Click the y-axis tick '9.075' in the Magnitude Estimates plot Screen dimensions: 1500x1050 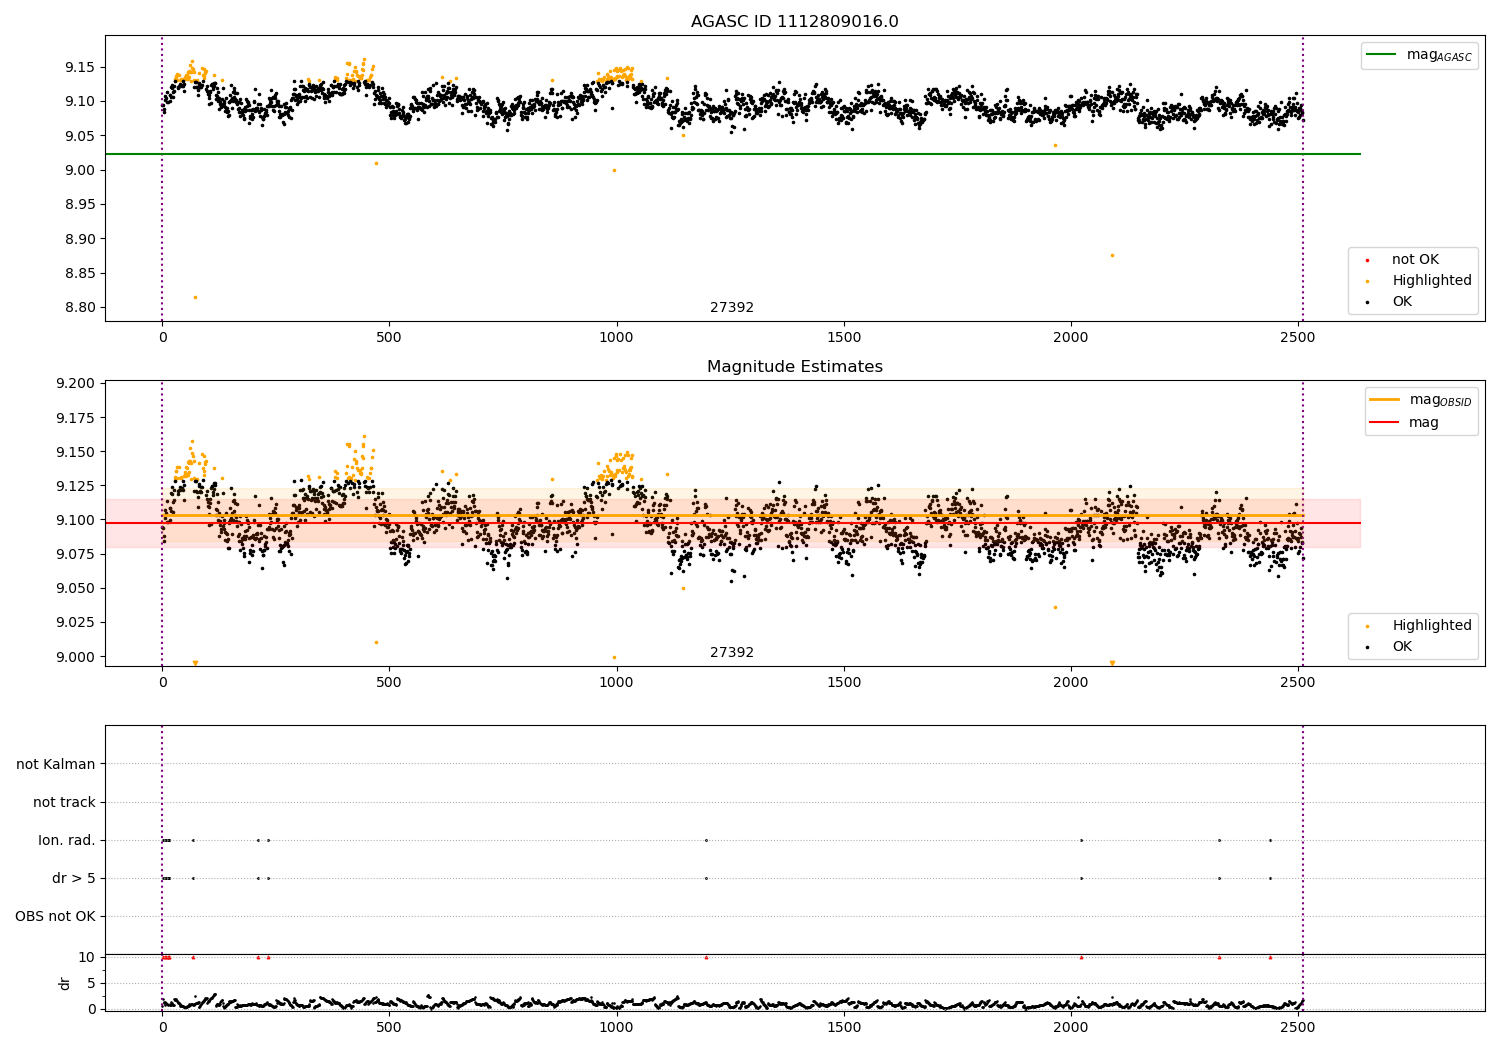pos(75,555)
